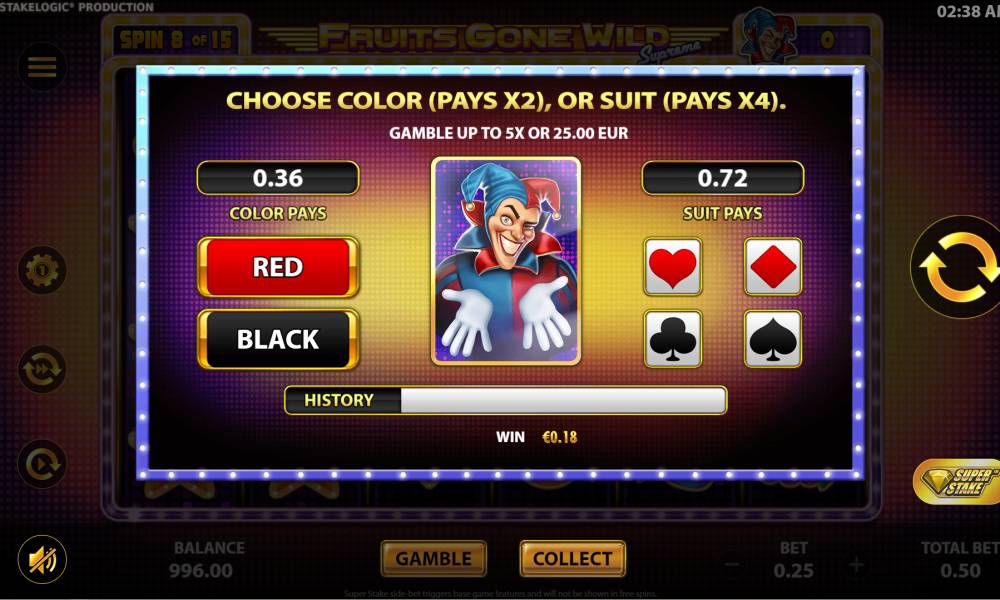Pick the clubs suit card
Image resolution: width=1000 pixels, height=600 pixels.
pyautogui.click(x=673, y=339)
